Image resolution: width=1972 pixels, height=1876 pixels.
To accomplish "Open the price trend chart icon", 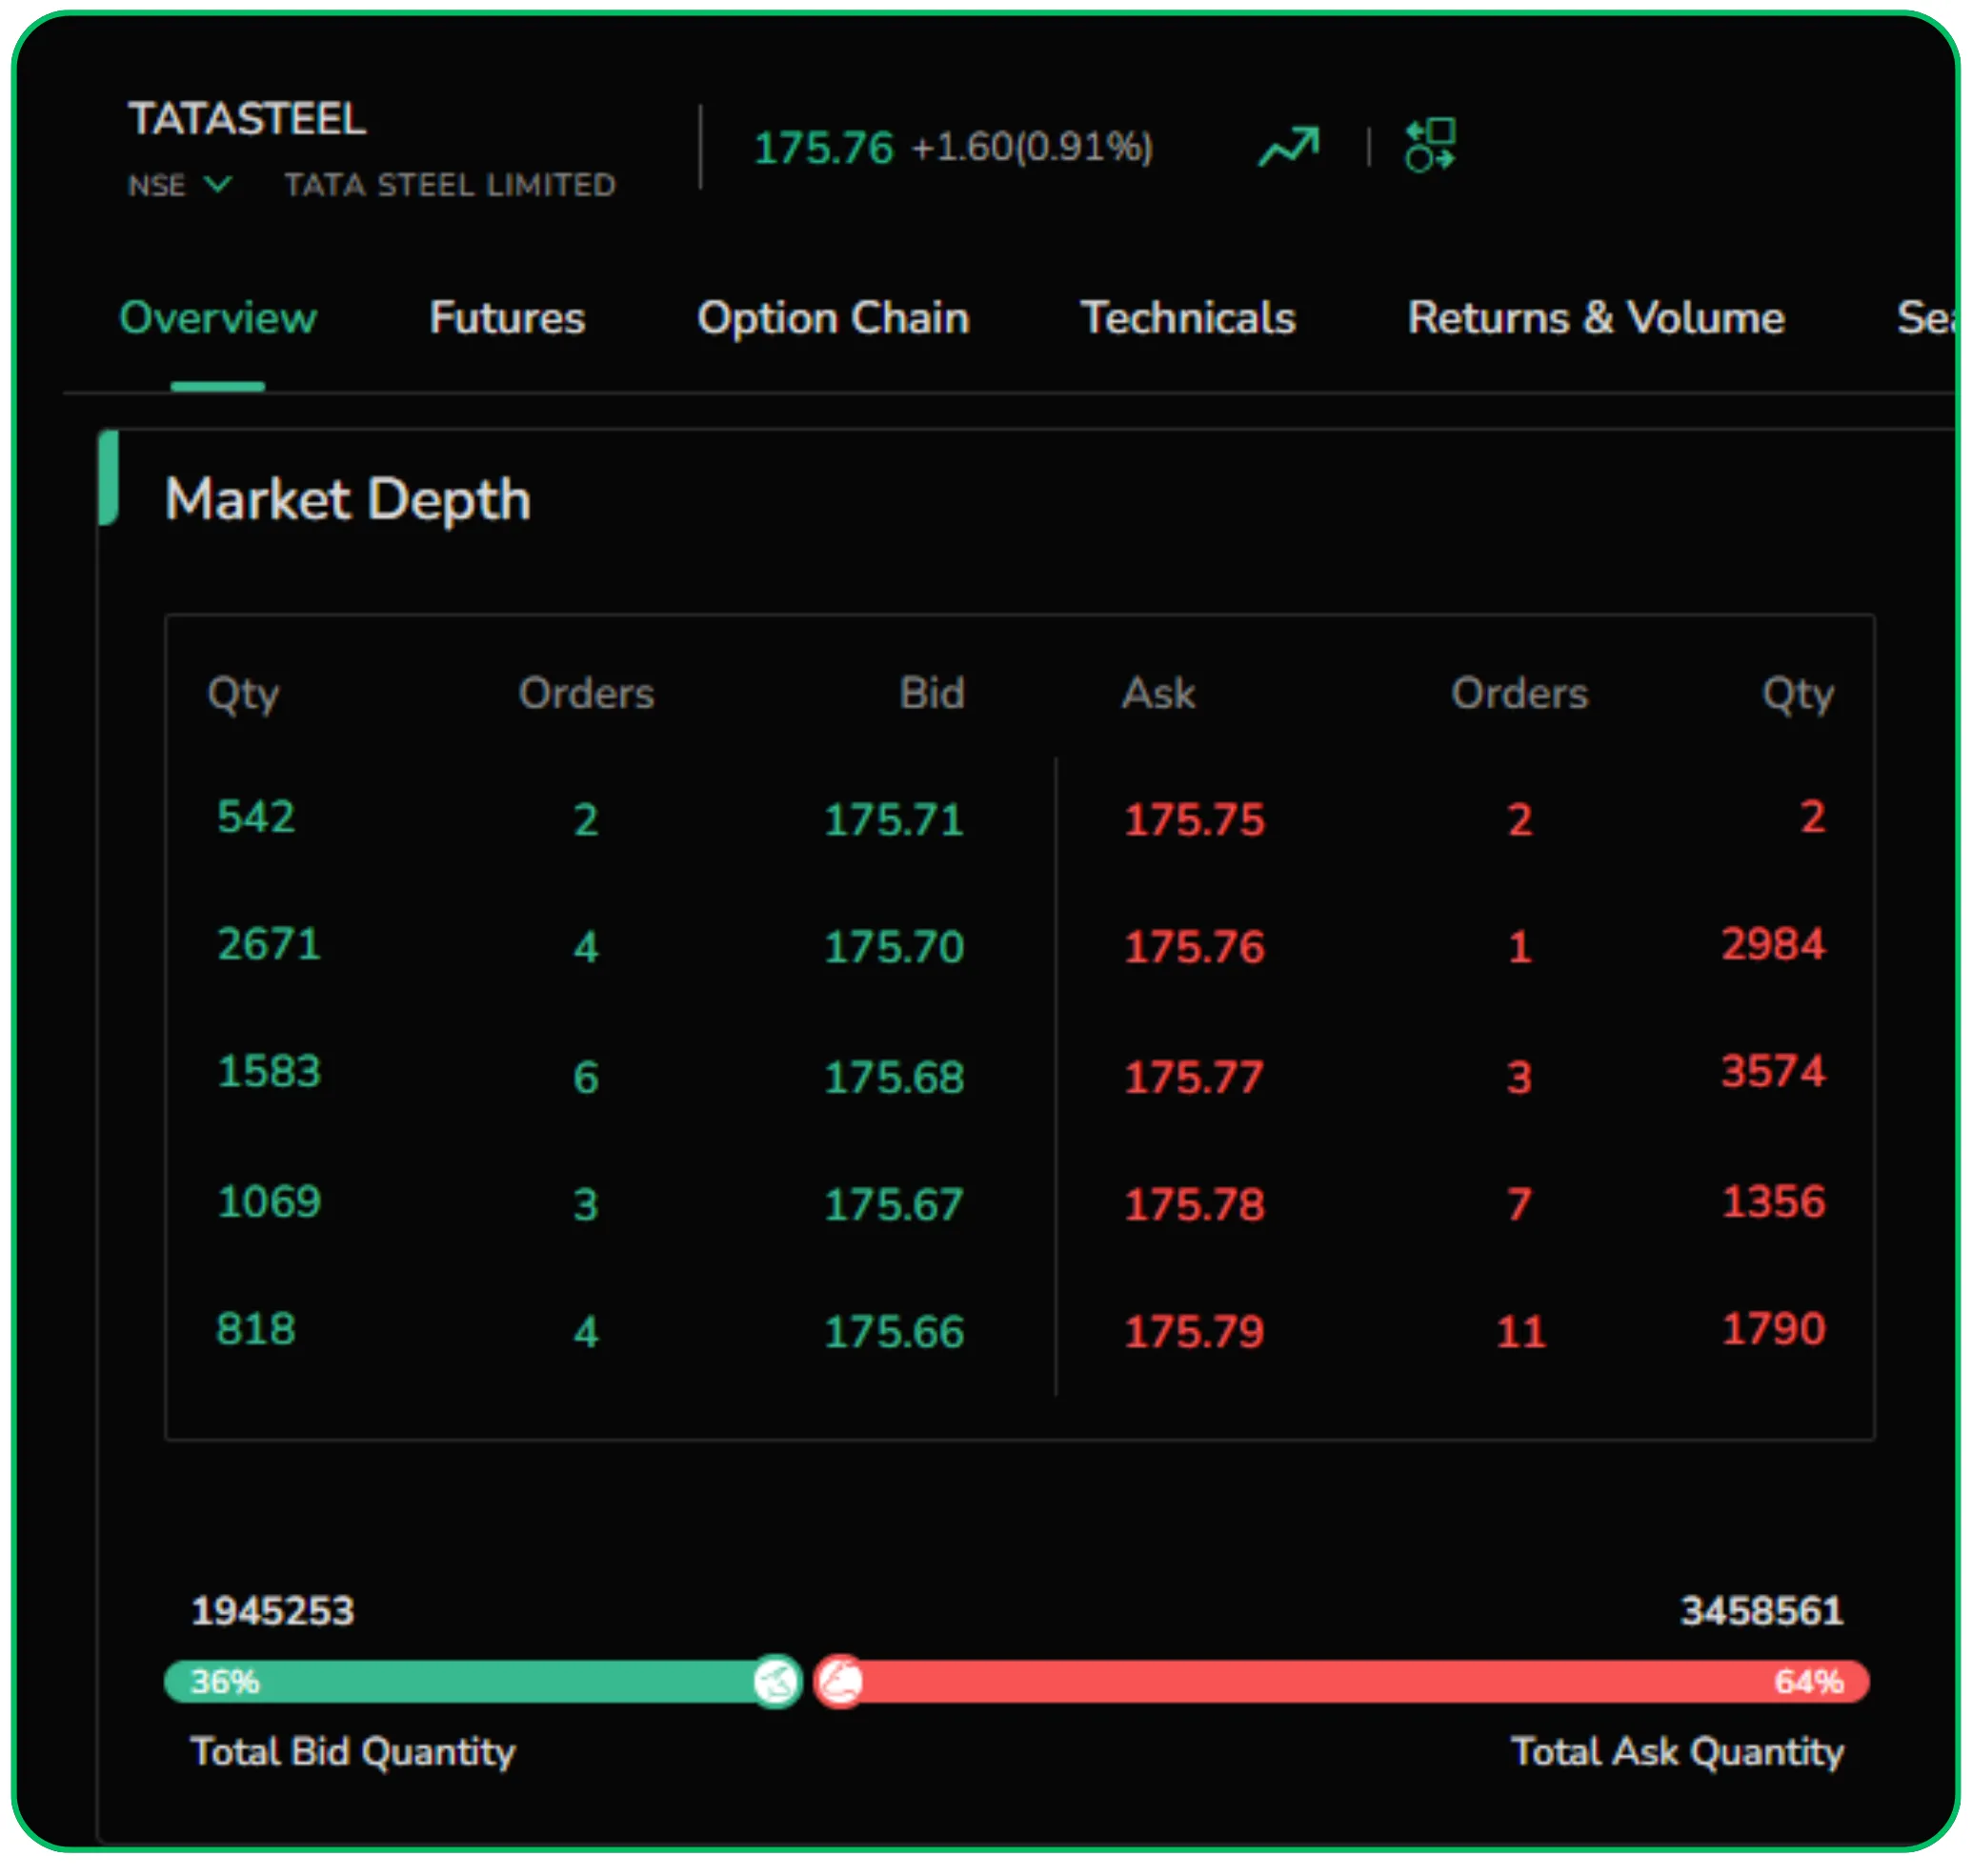I will click(1288, 147).
